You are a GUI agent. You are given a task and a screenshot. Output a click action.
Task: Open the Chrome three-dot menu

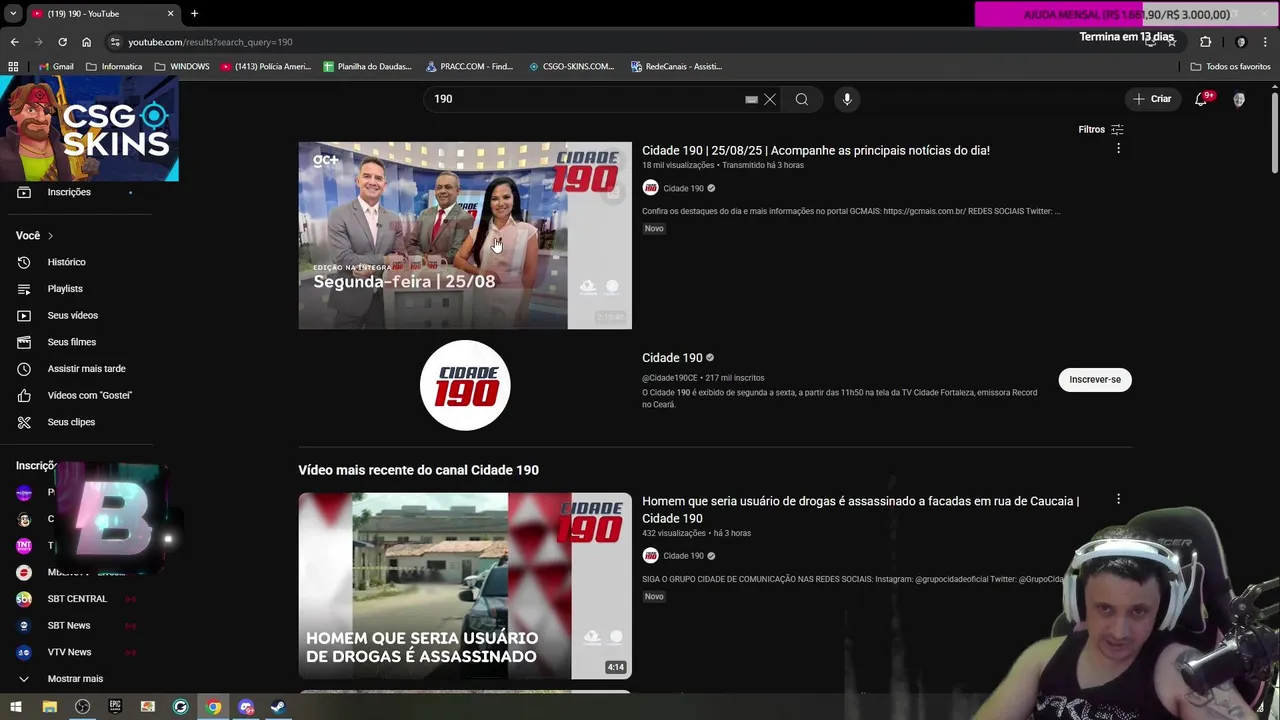click(1265, 42)
